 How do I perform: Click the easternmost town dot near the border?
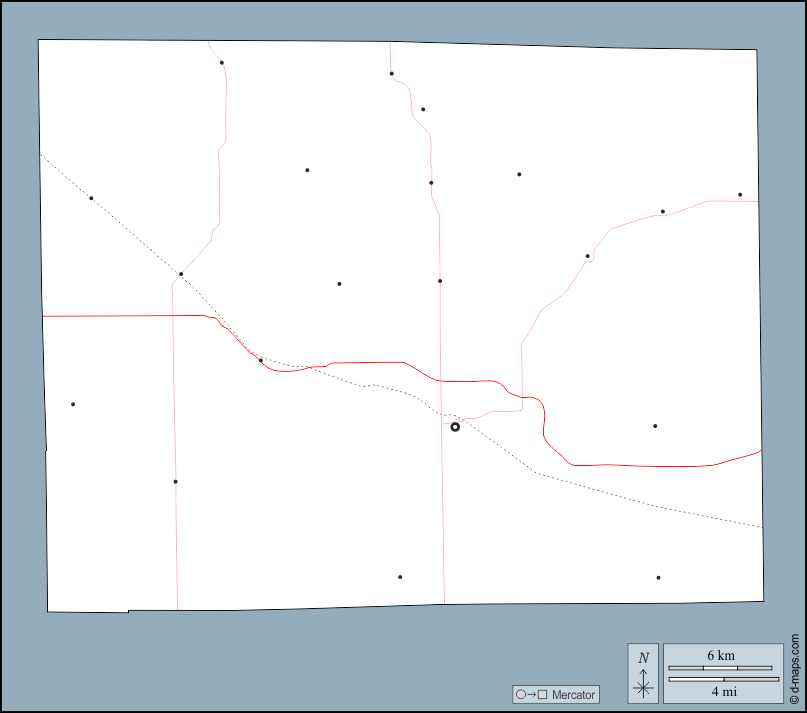pyautogui.click(x=740, y=195)
